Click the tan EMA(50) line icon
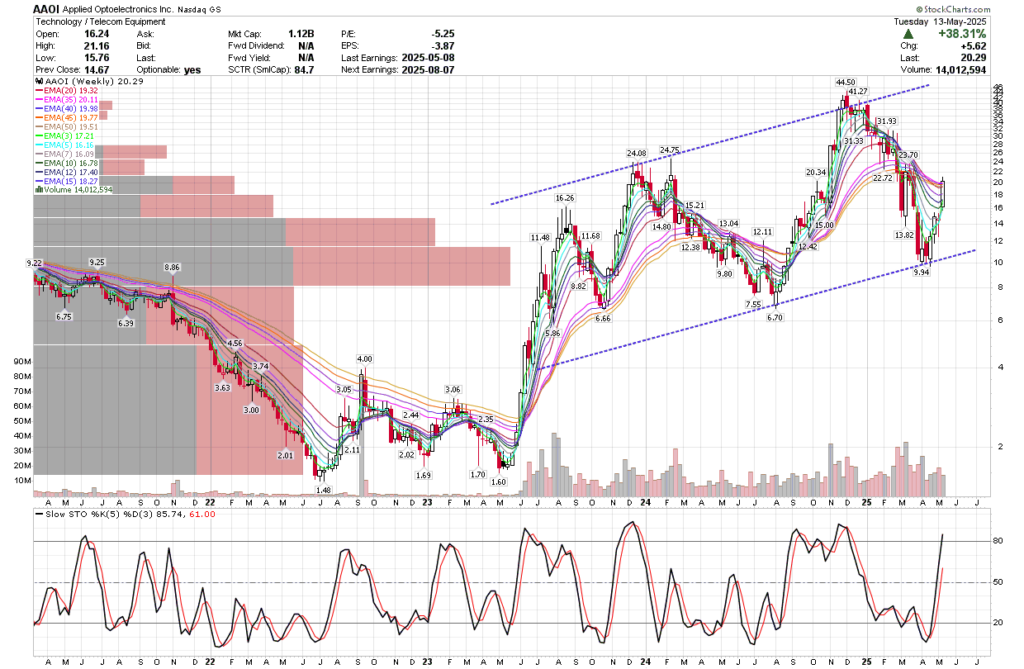The width and height of the screenshot is (1024, 669). (39, 127)
